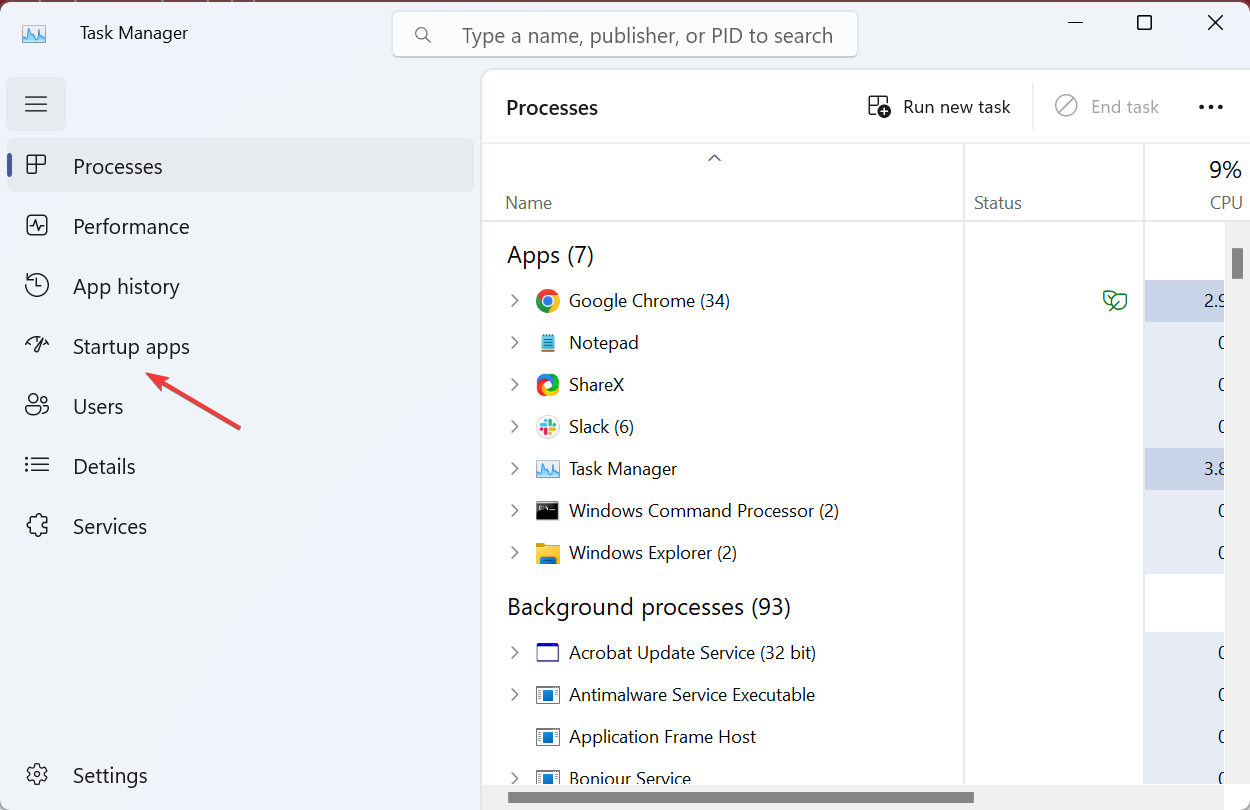Select the Apps (7) group header
This screenshot has height=810, width=1250.
[x=550, y=255]
